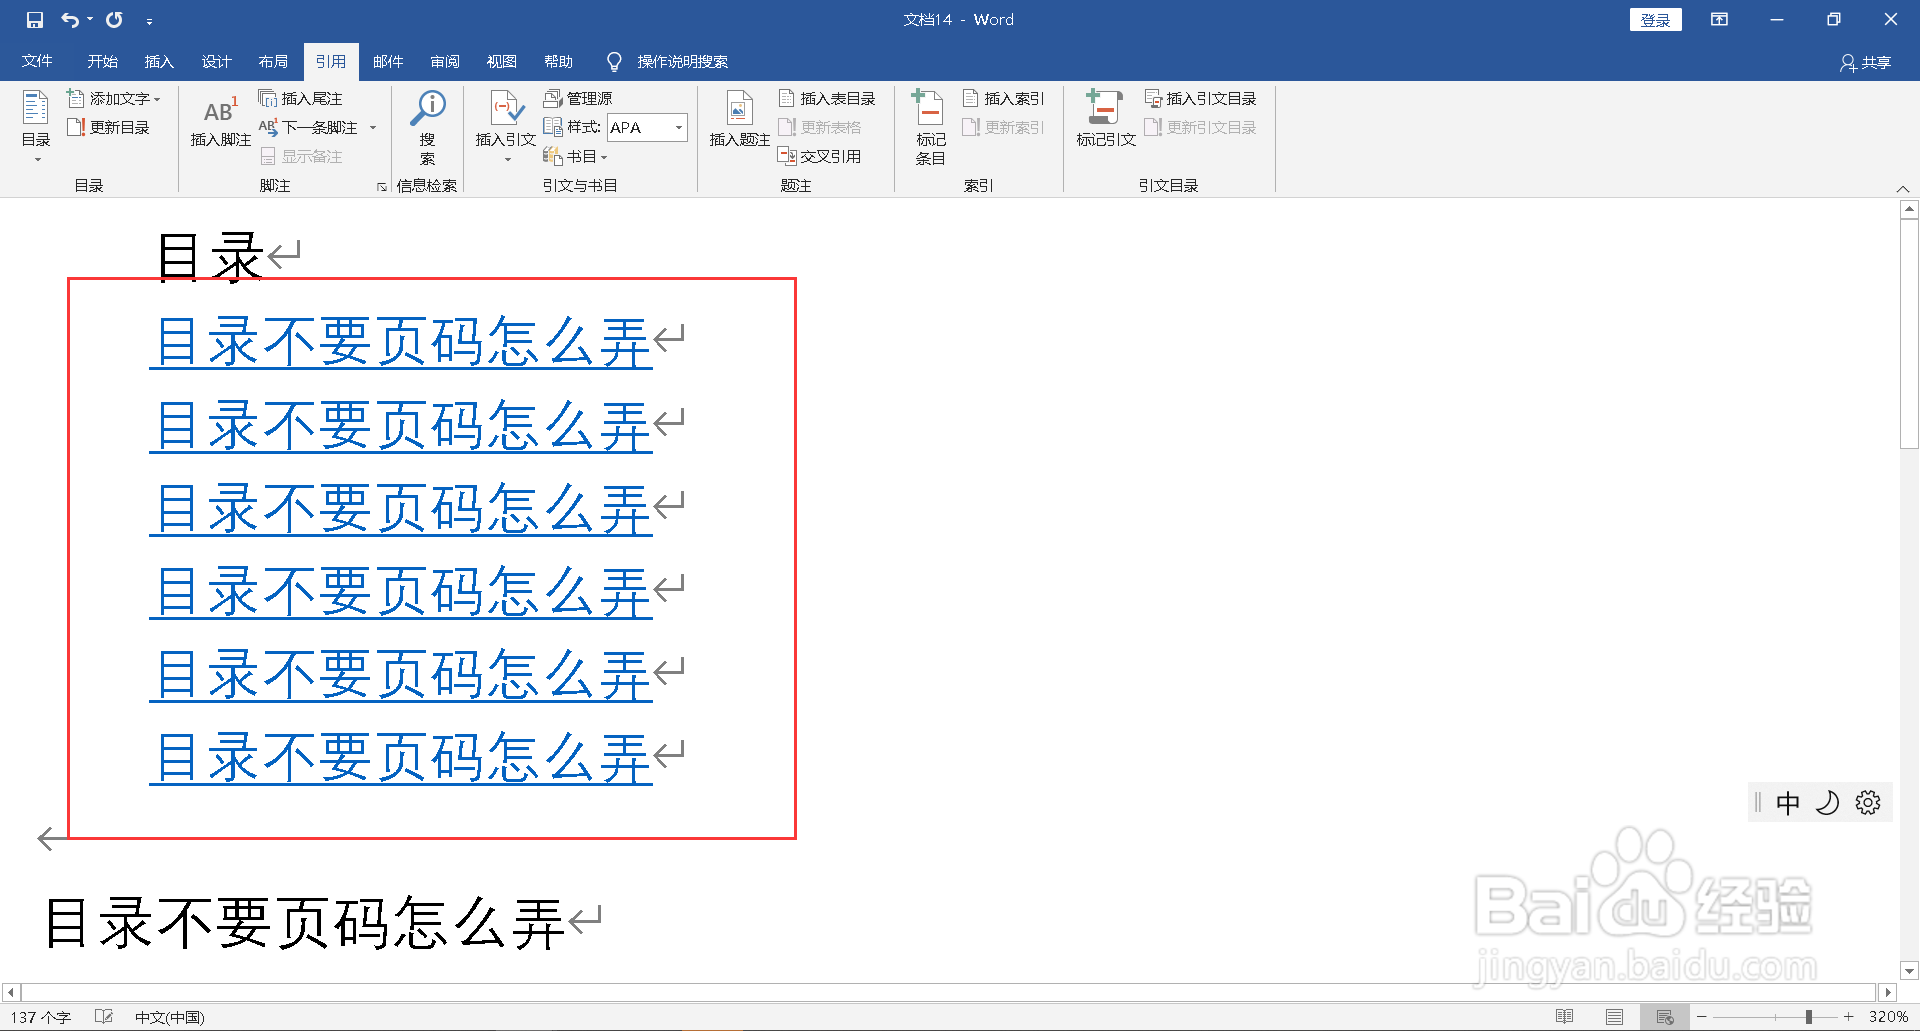The height and width of the screenshot is (1031, 1920).
Task: Click 插入题注 caption button
Action: [739, 120]
